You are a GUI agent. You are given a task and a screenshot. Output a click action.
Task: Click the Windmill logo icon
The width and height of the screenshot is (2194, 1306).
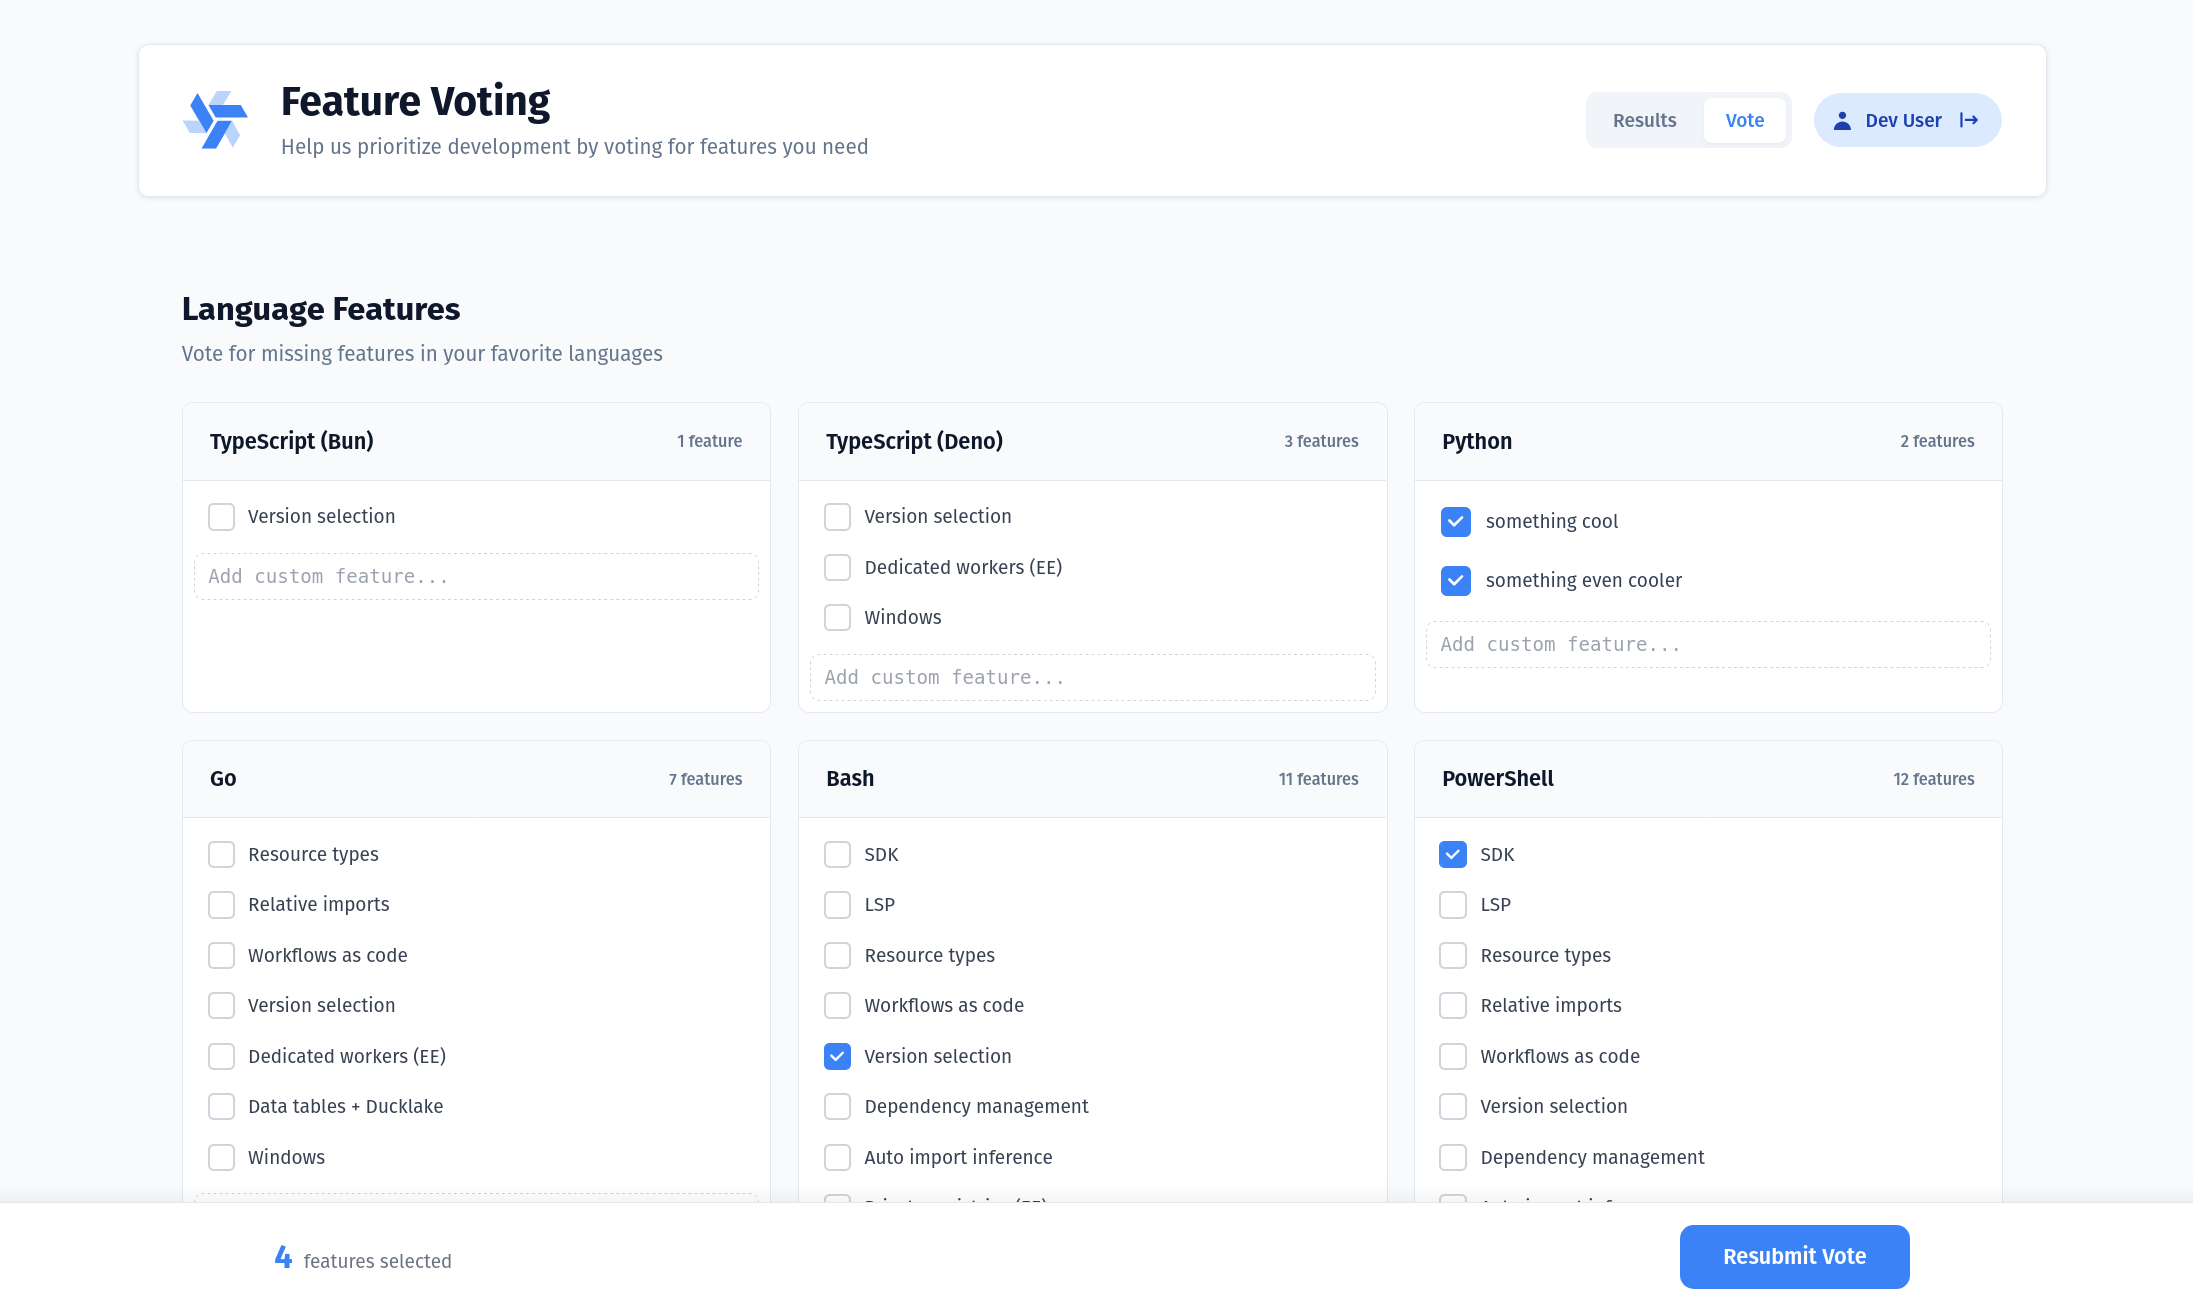tap(215, 120)
